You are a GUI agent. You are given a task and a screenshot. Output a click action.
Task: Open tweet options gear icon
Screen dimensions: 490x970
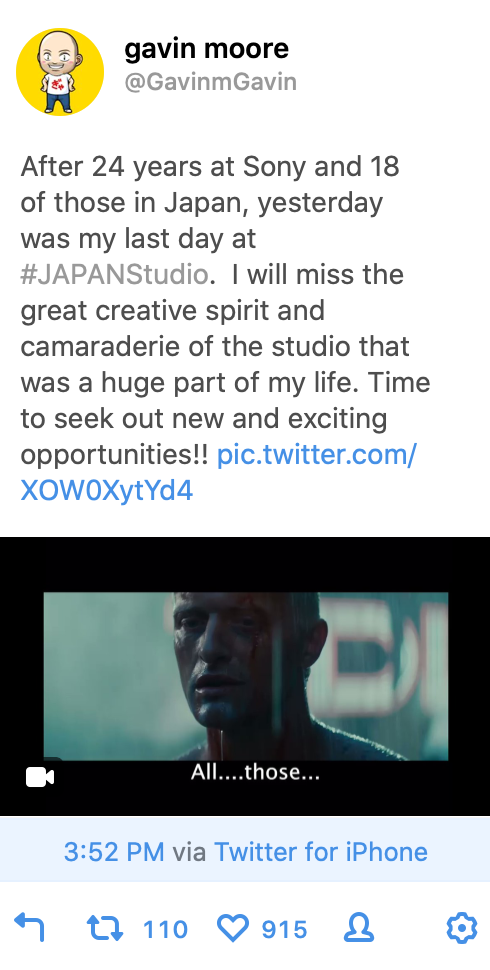(x=462, y=928)
